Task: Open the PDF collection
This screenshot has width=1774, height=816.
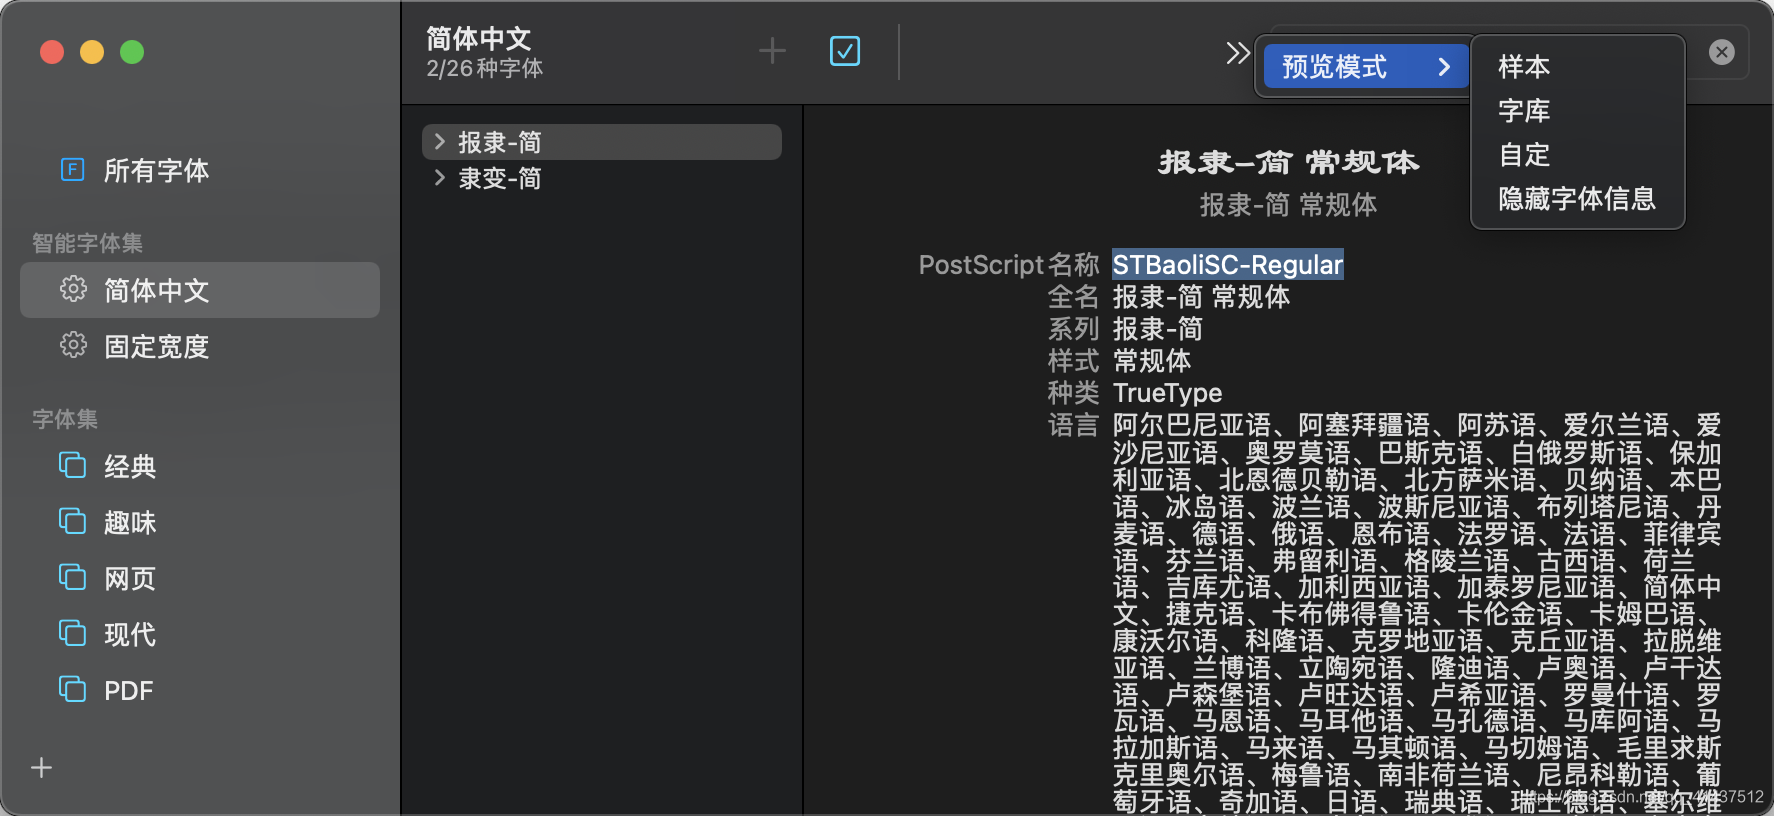Action: [x=200, y=690]
